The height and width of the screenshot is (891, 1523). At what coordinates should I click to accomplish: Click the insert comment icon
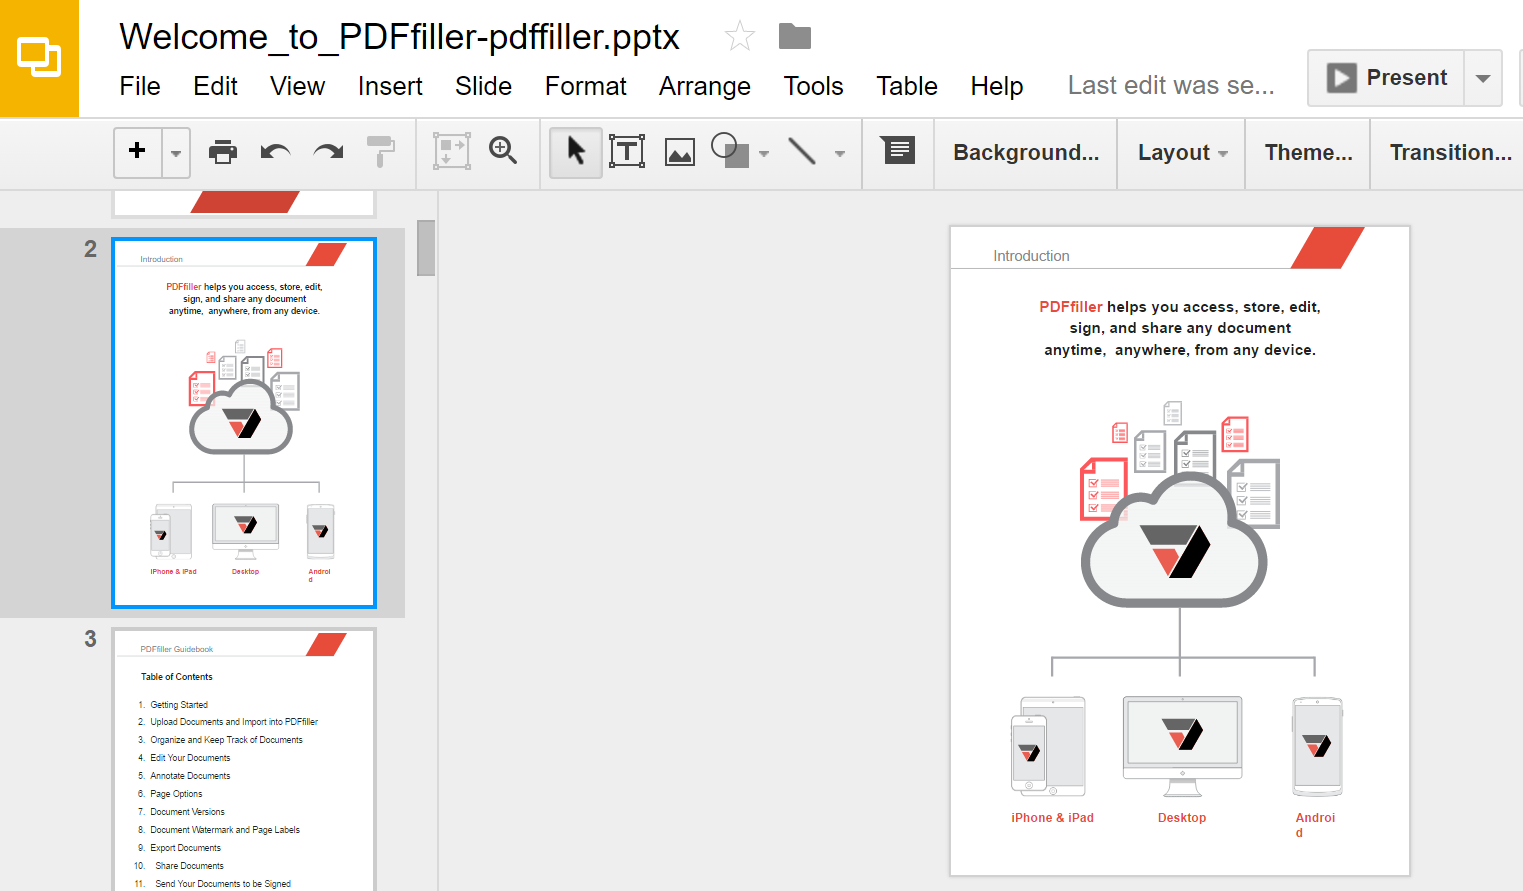[x=898, y=150]
